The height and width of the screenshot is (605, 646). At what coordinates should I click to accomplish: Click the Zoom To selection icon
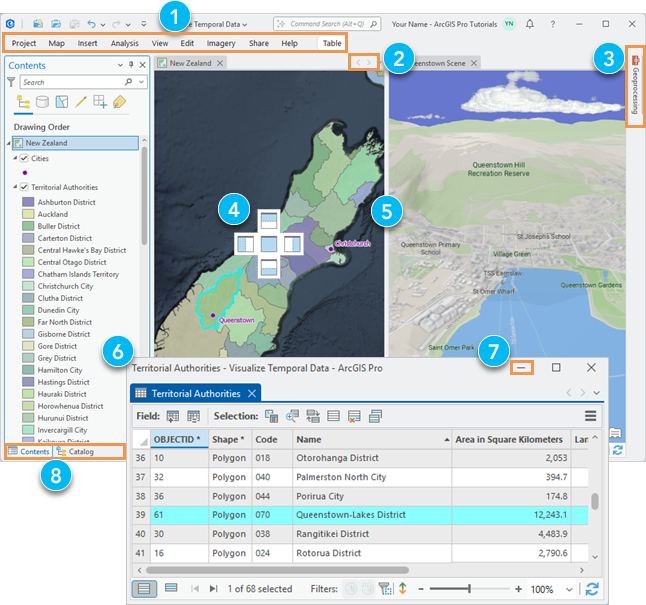(292, 416)
